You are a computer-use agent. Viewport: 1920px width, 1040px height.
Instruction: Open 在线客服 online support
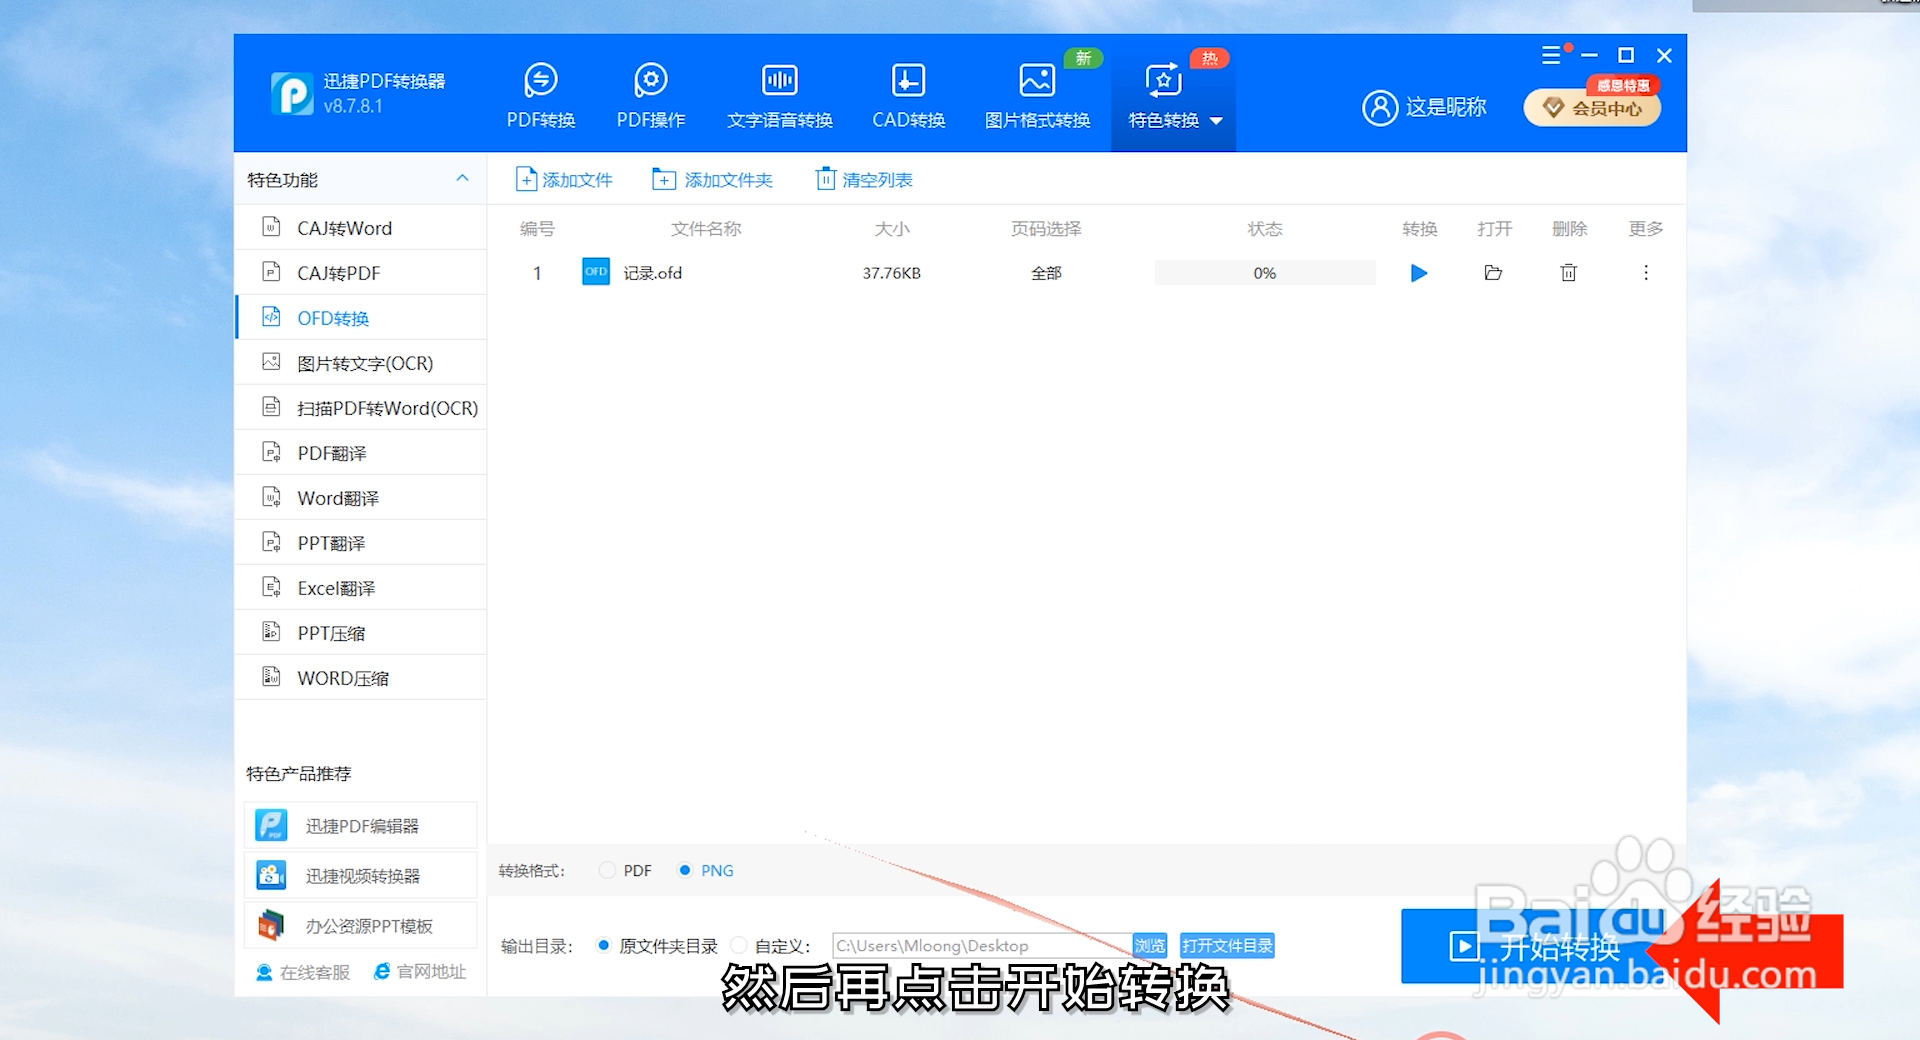pos(303,972)
